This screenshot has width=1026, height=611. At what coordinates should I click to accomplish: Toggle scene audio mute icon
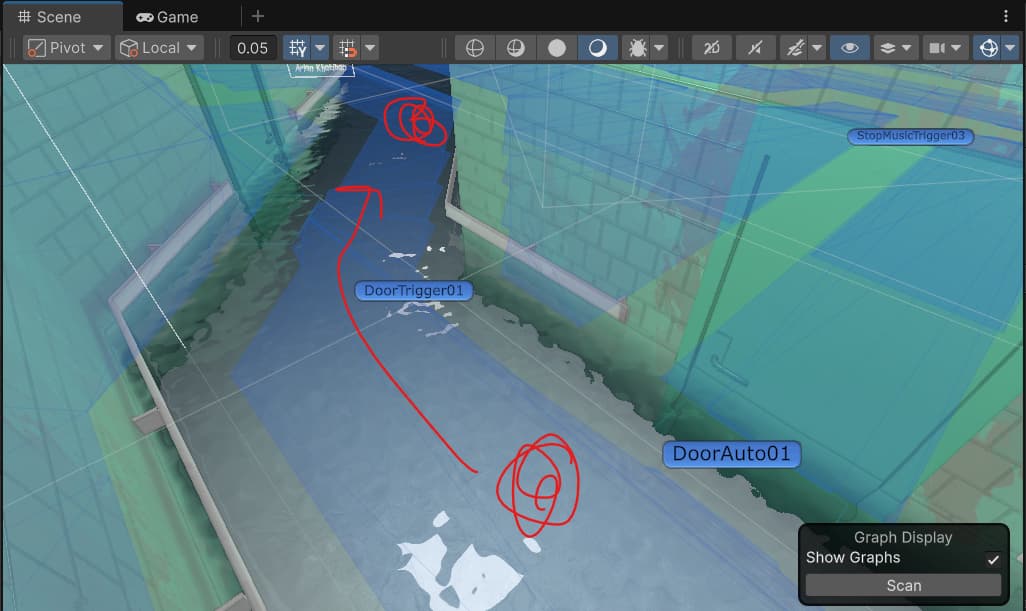[x=755, y=48]
